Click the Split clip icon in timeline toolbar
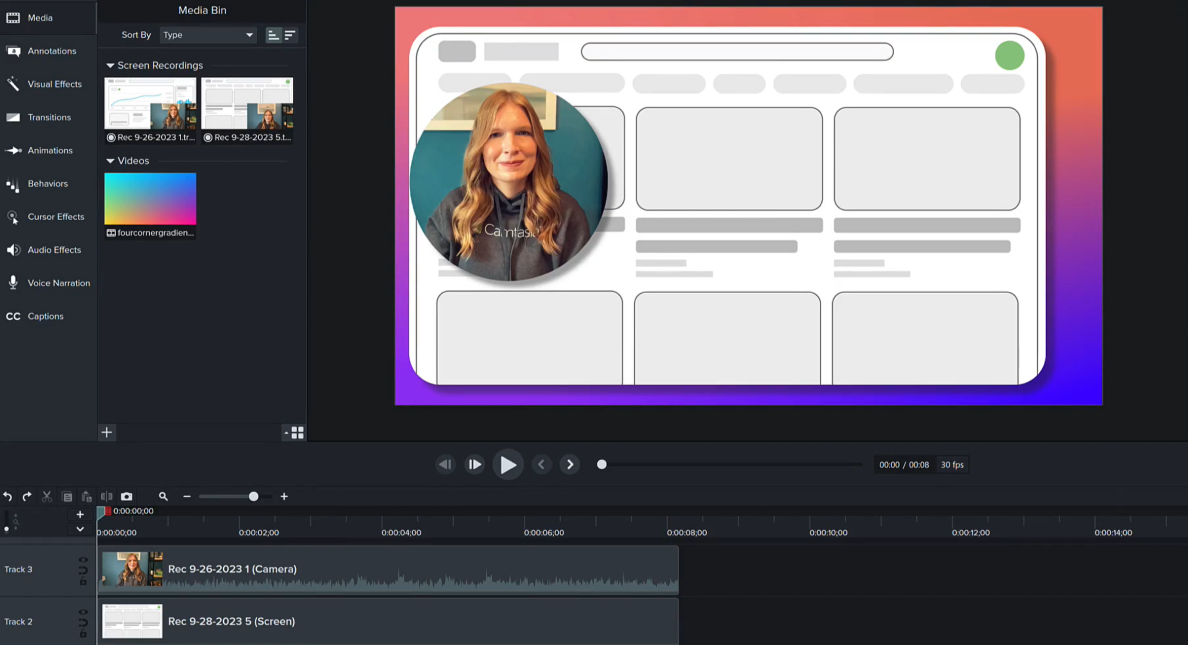This screenshot has width=1188, height=645. [x=107, y=496]
